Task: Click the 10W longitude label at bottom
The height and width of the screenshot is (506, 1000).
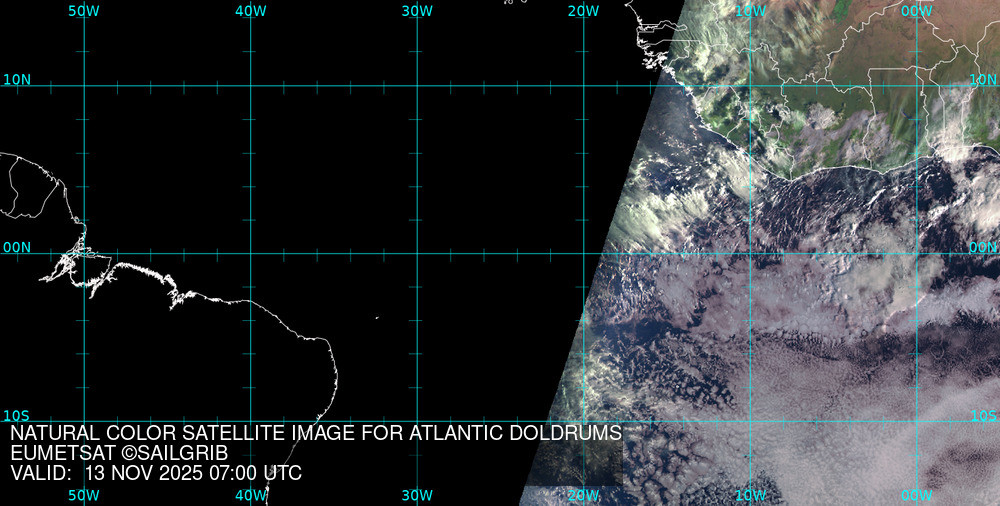Action: click(x=750, y=495)
